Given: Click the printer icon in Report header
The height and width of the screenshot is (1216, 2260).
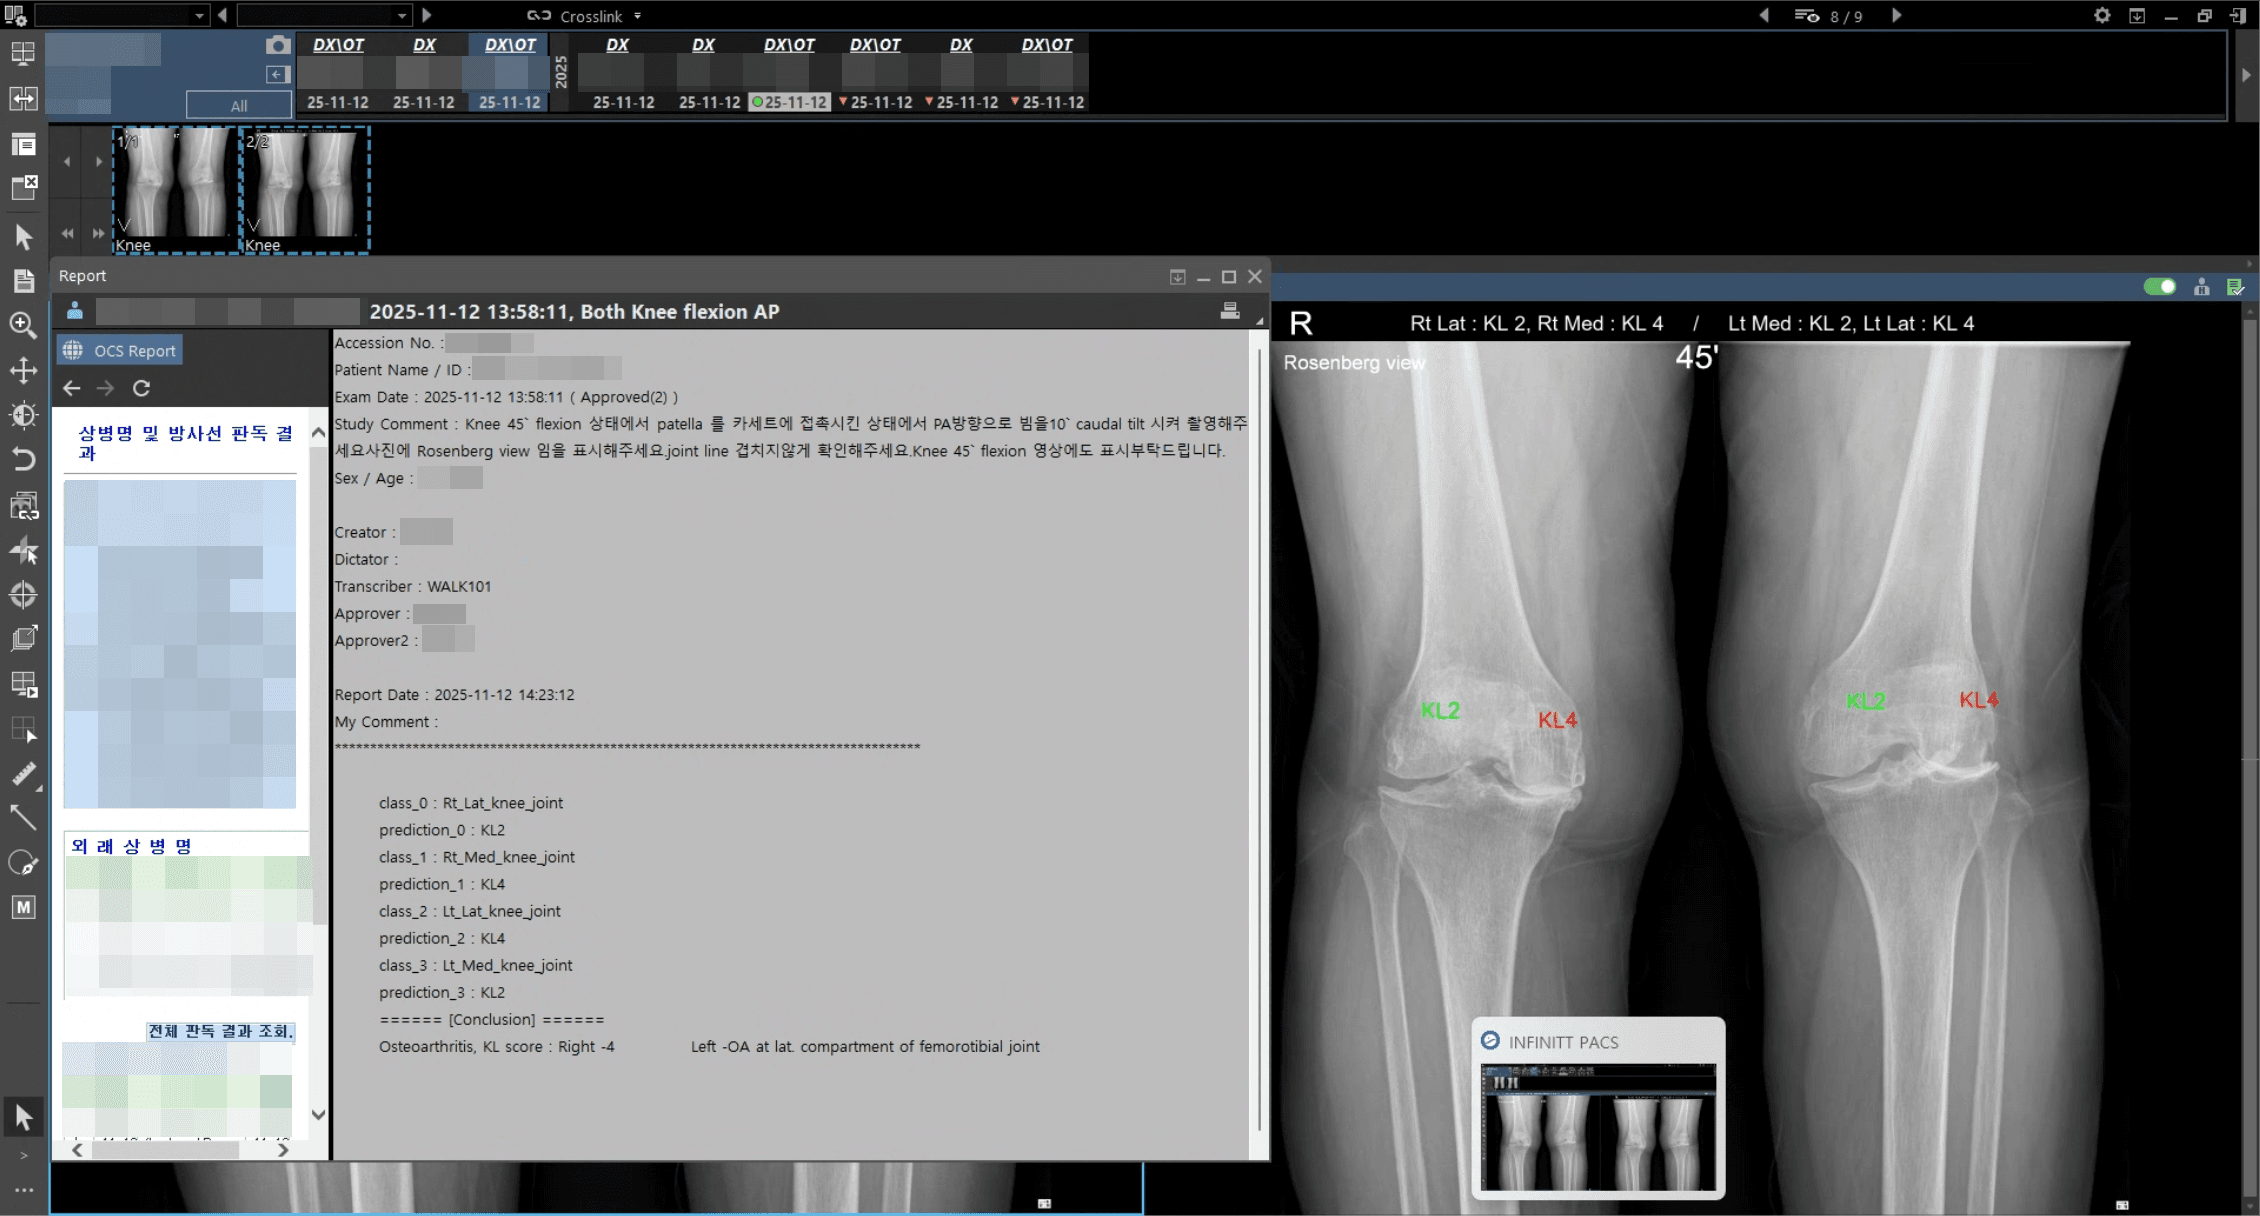Looking at the screenshot, I should click(1230, 311).
